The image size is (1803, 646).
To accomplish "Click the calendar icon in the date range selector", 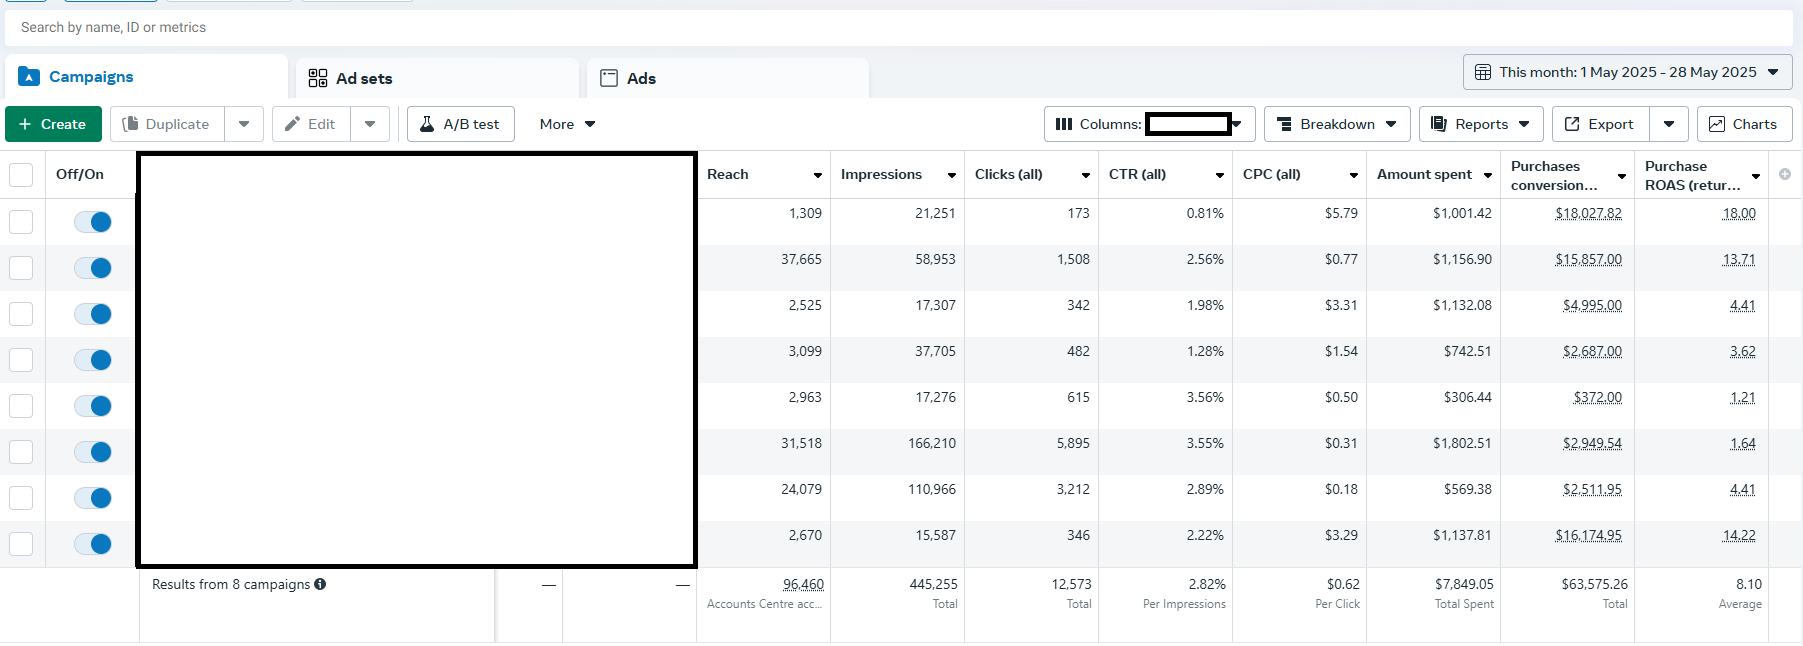I will [1483, 72].
